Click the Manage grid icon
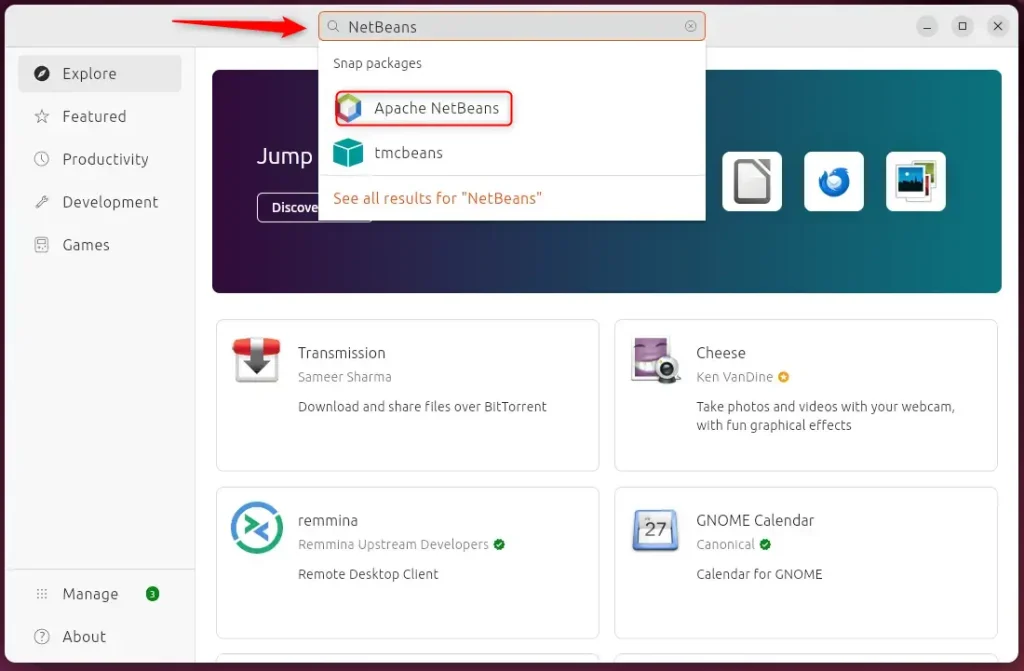This screenshot has width=1024, height=671. tap(42, 594)
